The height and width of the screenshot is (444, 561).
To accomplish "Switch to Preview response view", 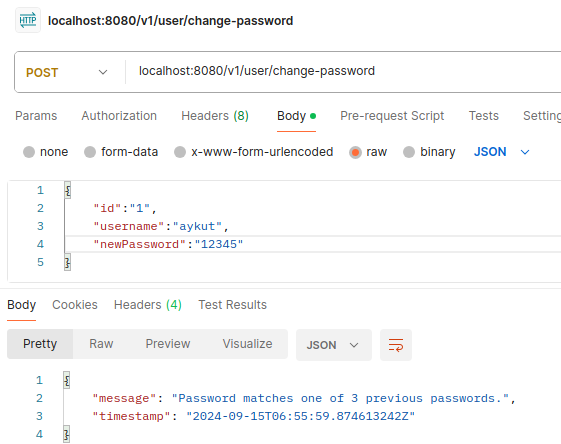I will pyautogui.click(x=168, y=344).
